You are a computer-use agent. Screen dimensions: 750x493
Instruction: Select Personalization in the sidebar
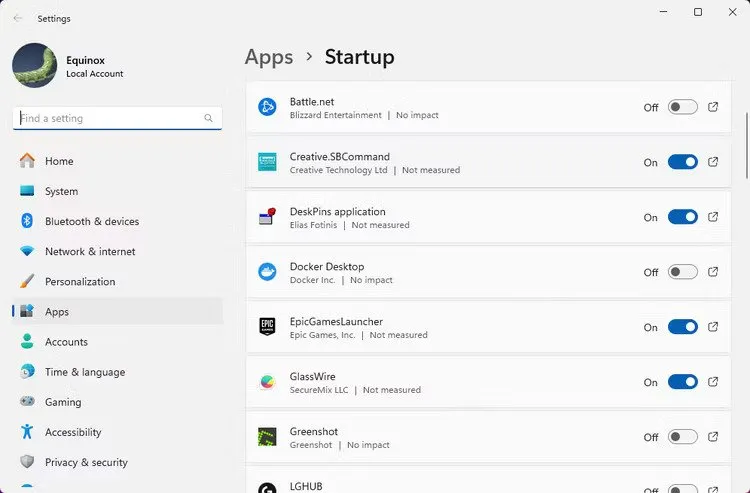click(x=80, y=282)
